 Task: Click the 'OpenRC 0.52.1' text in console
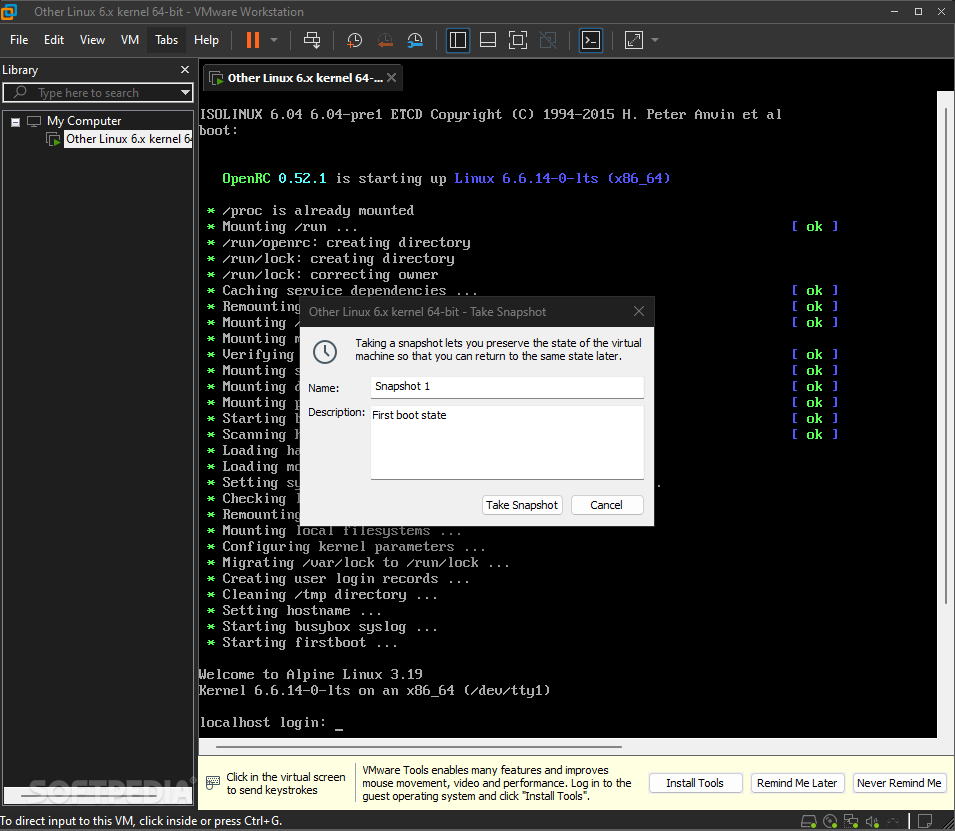click(x=274, y=179)
